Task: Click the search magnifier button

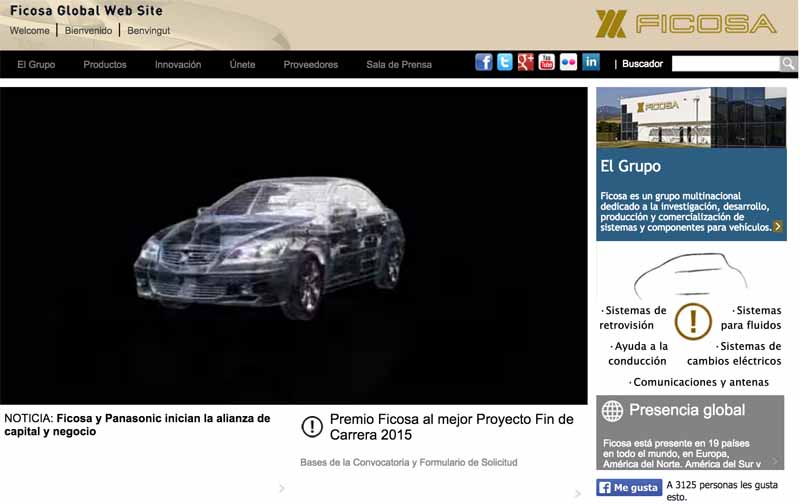Action: pyautogui.click(x=788, y=64)
